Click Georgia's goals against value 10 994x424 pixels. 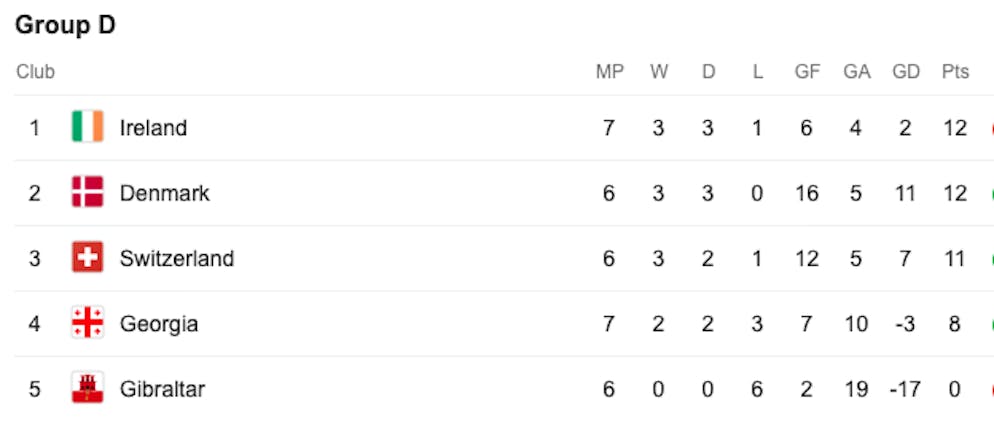[856, 324]
